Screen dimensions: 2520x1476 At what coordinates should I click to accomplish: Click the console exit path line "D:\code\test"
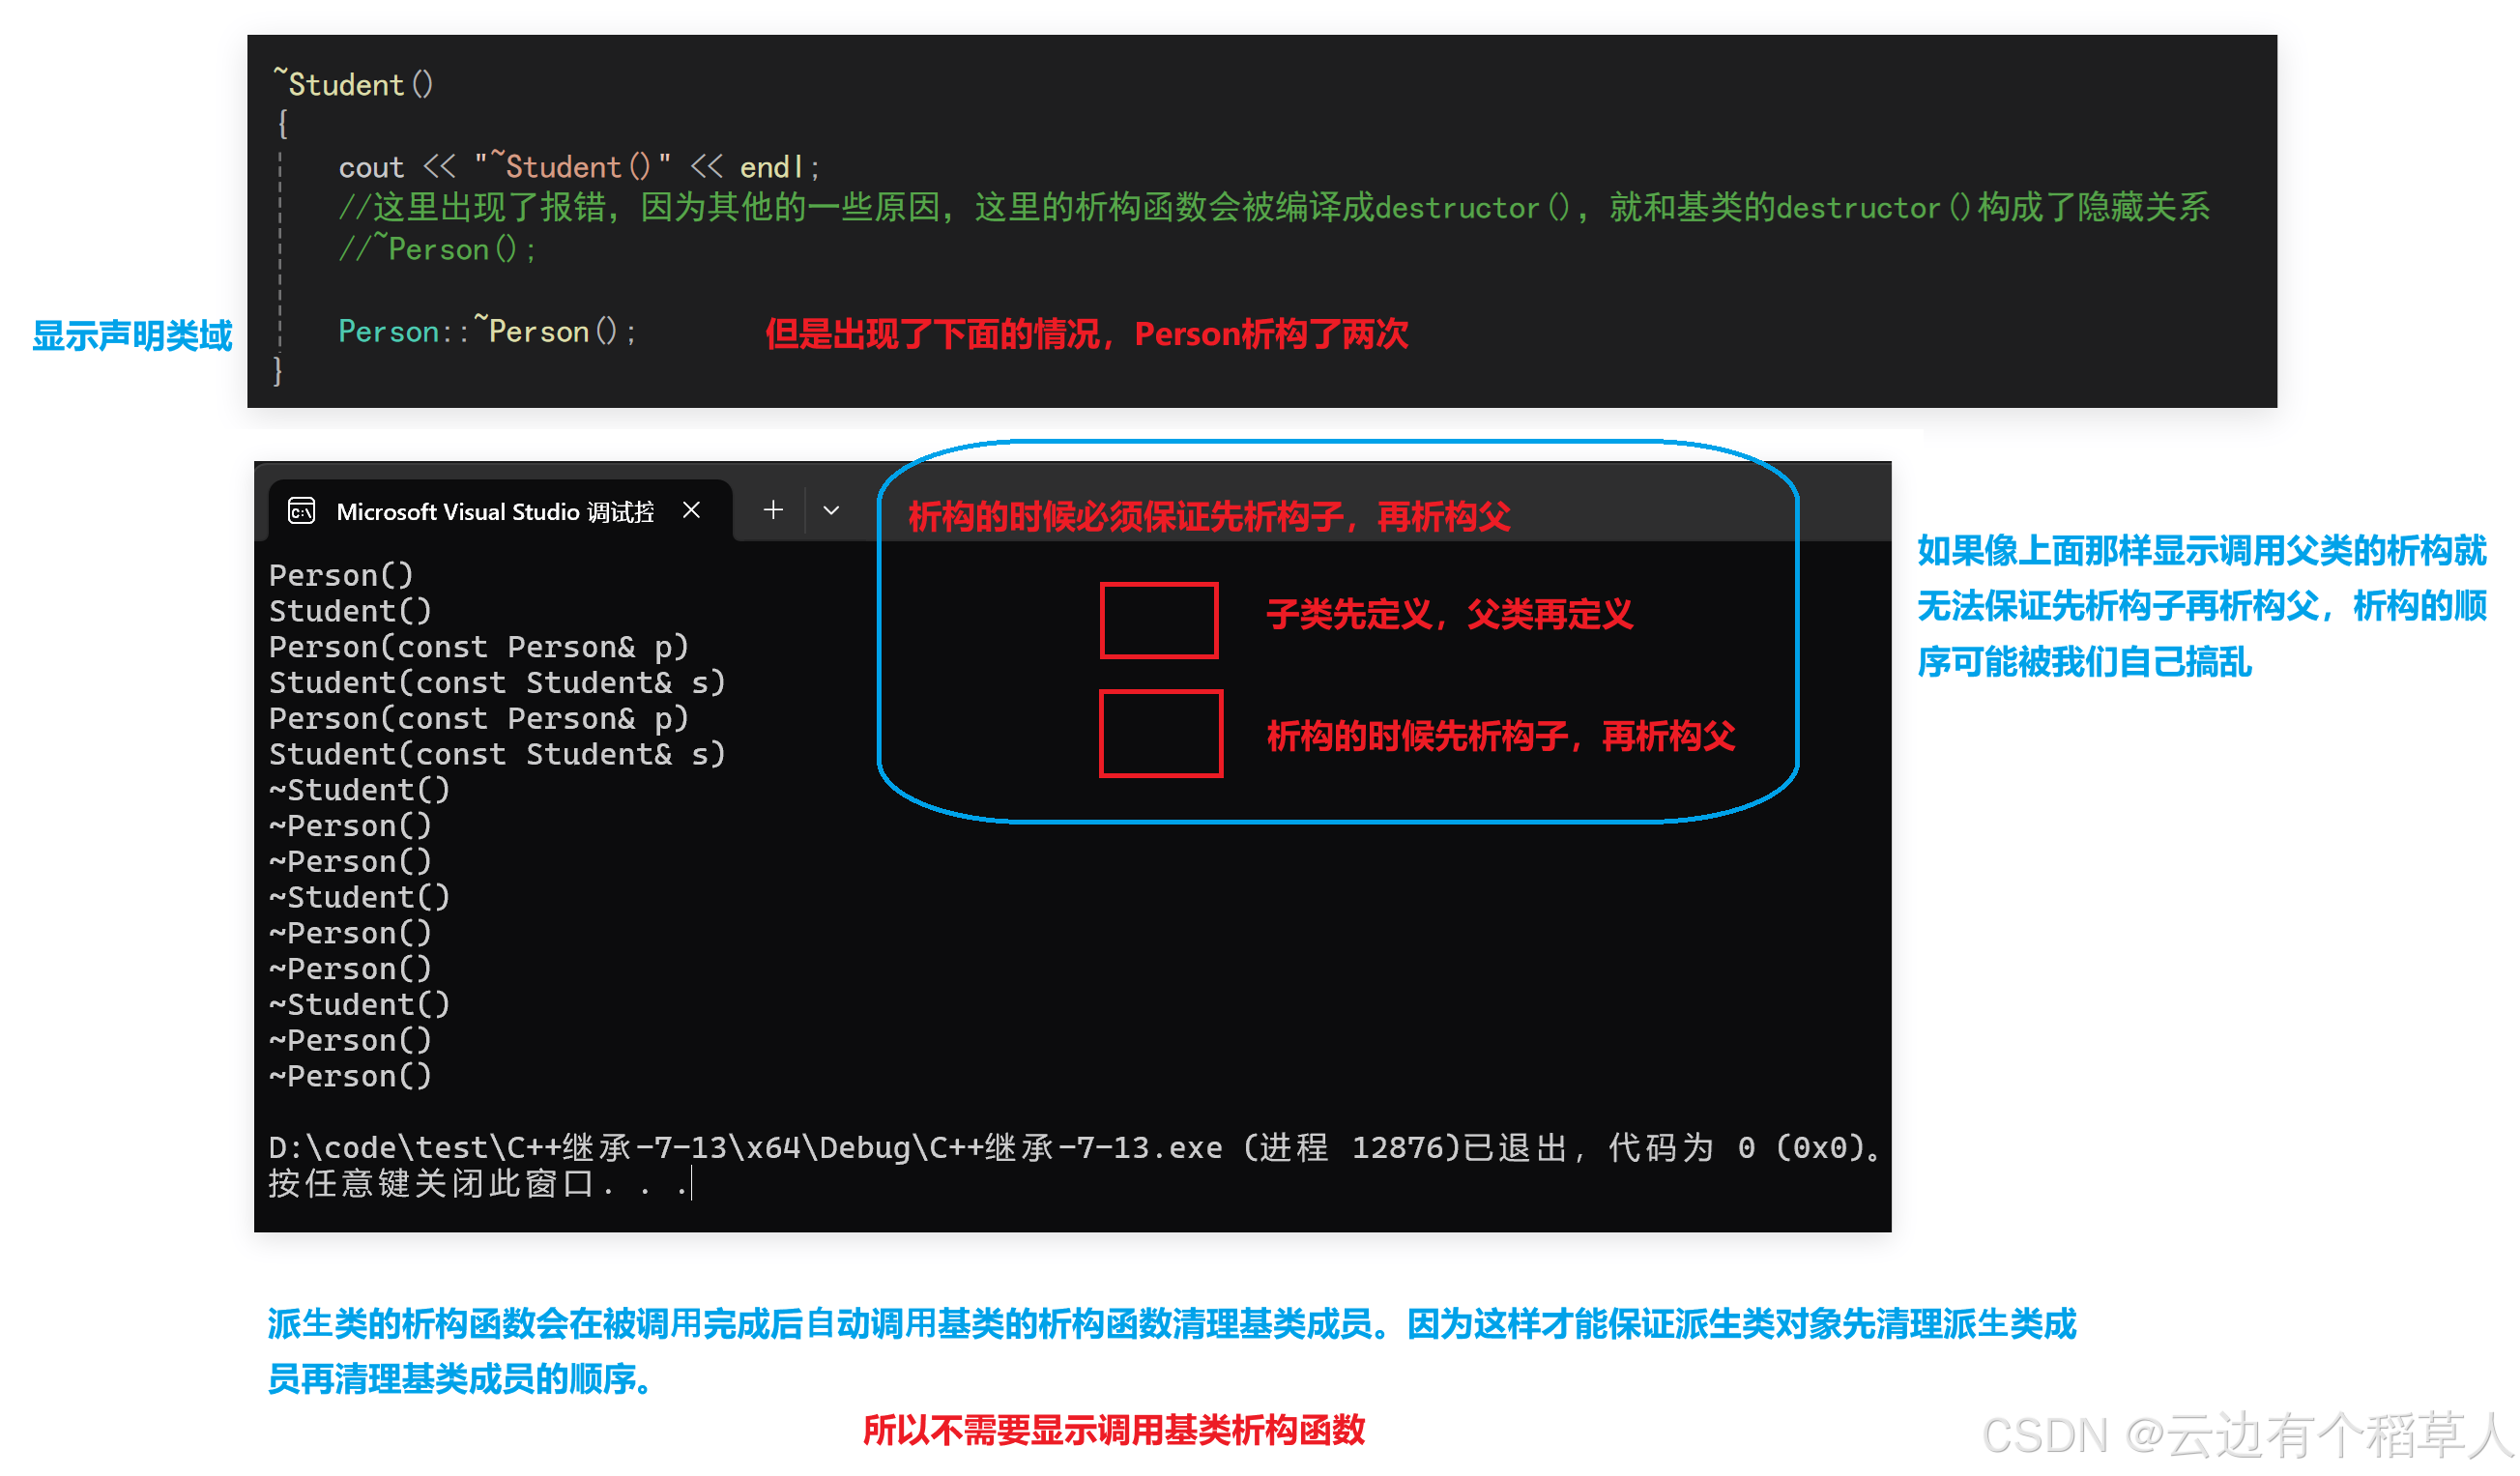[1074, 1147]
